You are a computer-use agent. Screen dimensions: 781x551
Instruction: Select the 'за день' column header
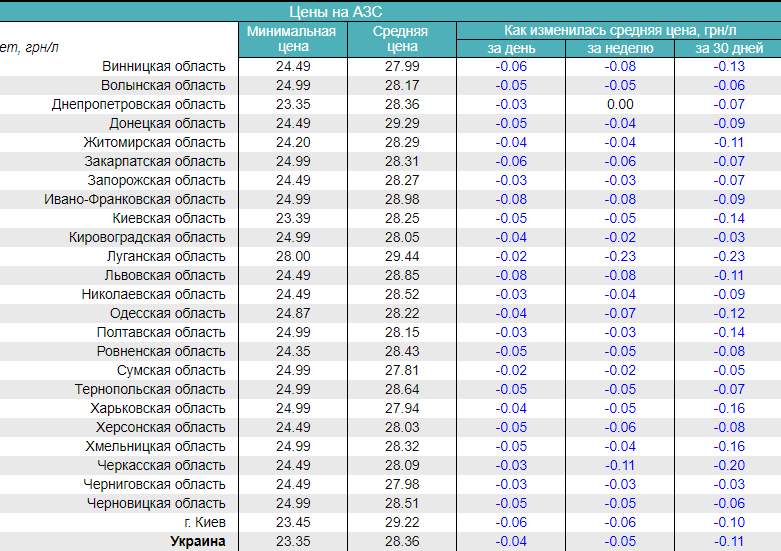(x=511, y=48)
